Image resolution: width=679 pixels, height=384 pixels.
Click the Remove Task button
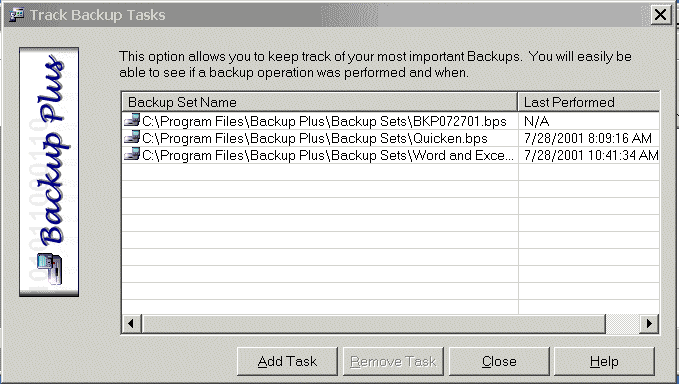(393, 361)
